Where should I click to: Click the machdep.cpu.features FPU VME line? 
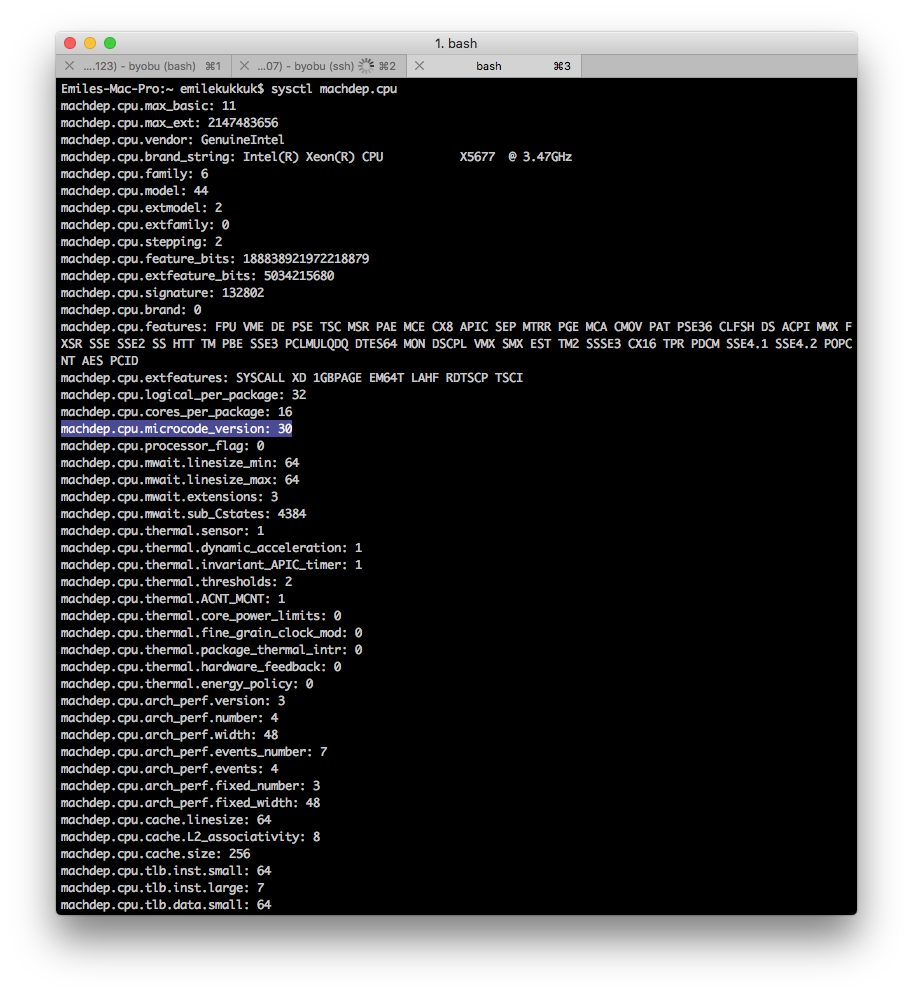coord(456,327)
